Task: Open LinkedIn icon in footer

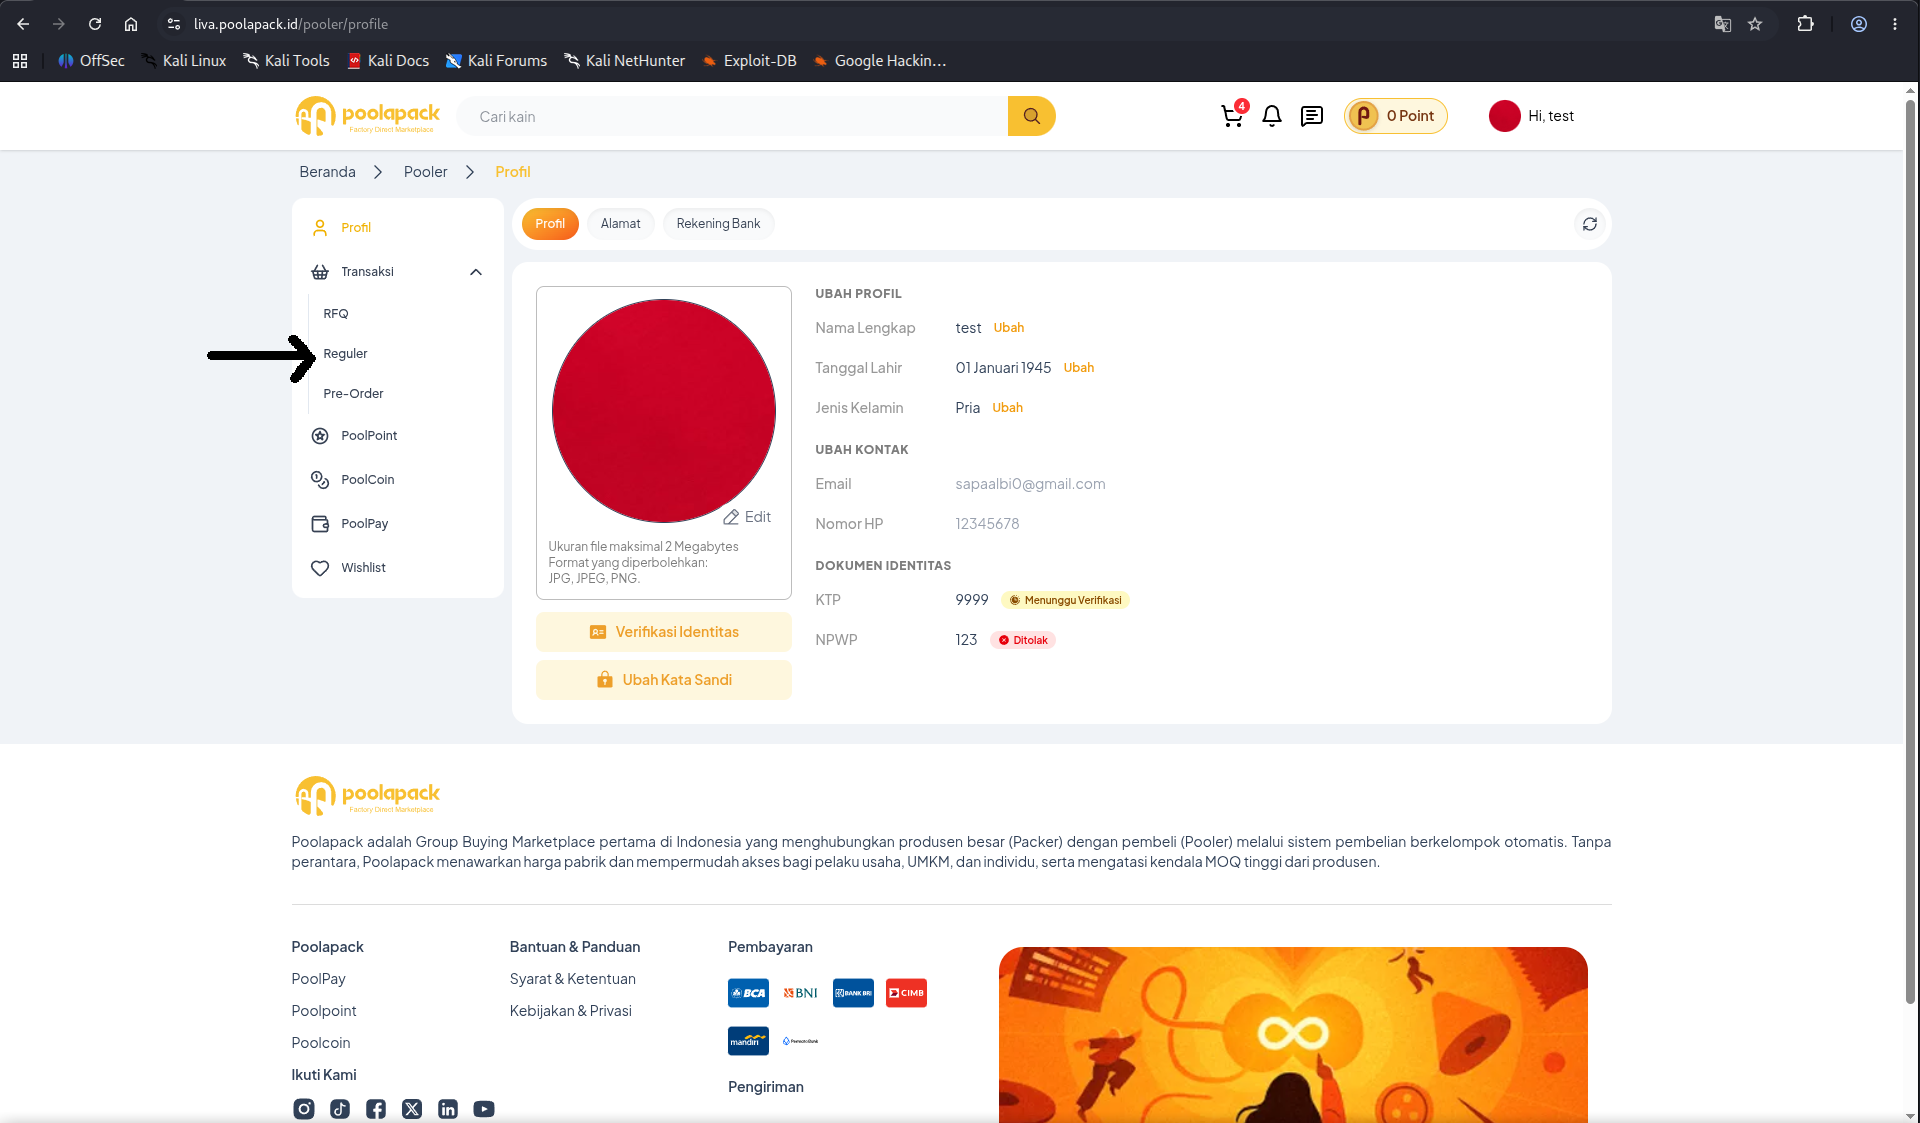Action: 448,1109
